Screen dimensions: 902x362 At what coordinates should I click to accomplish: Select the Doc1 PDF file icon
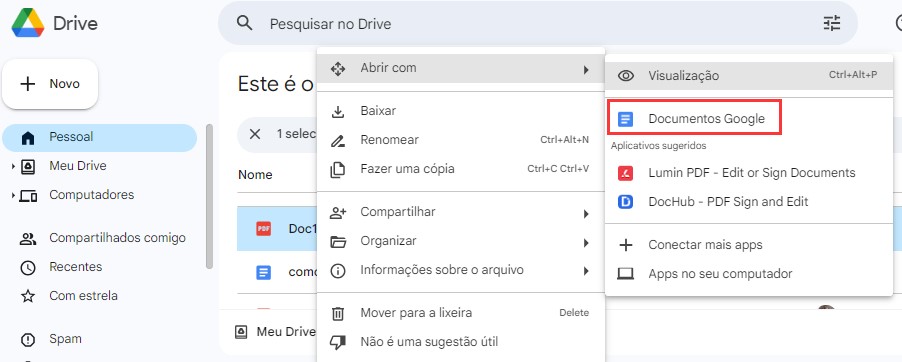point(263,228)
